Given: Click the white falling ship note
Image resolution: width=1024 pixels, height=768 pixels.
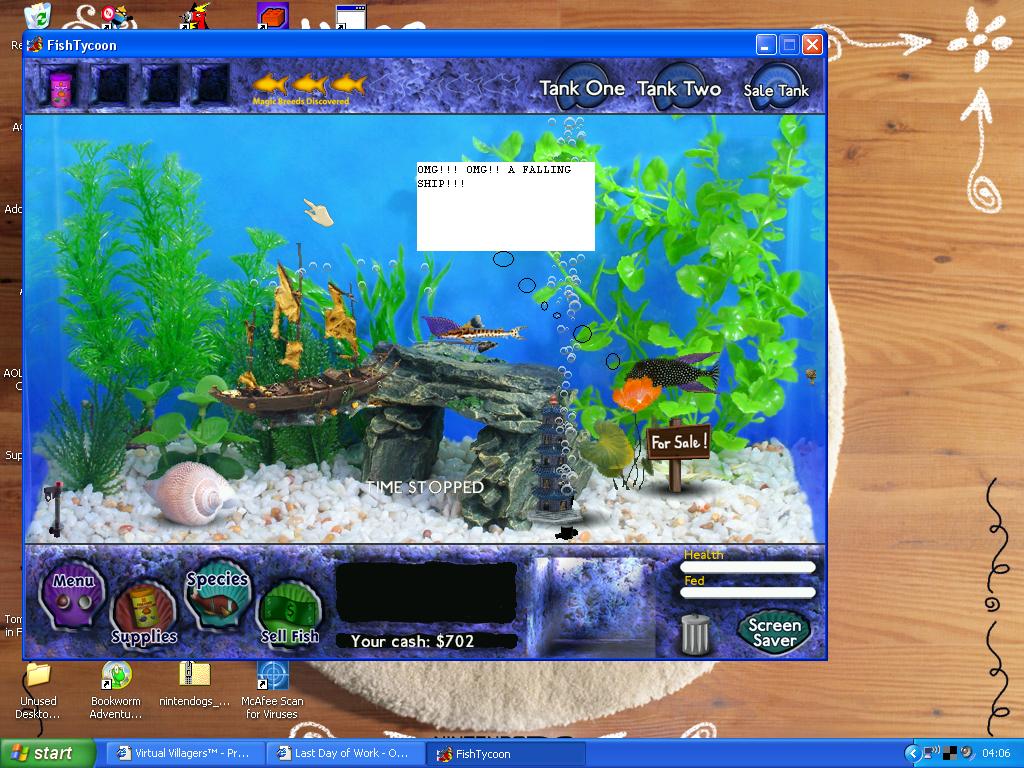Looking at the screenshot, I should pos(505,206).
